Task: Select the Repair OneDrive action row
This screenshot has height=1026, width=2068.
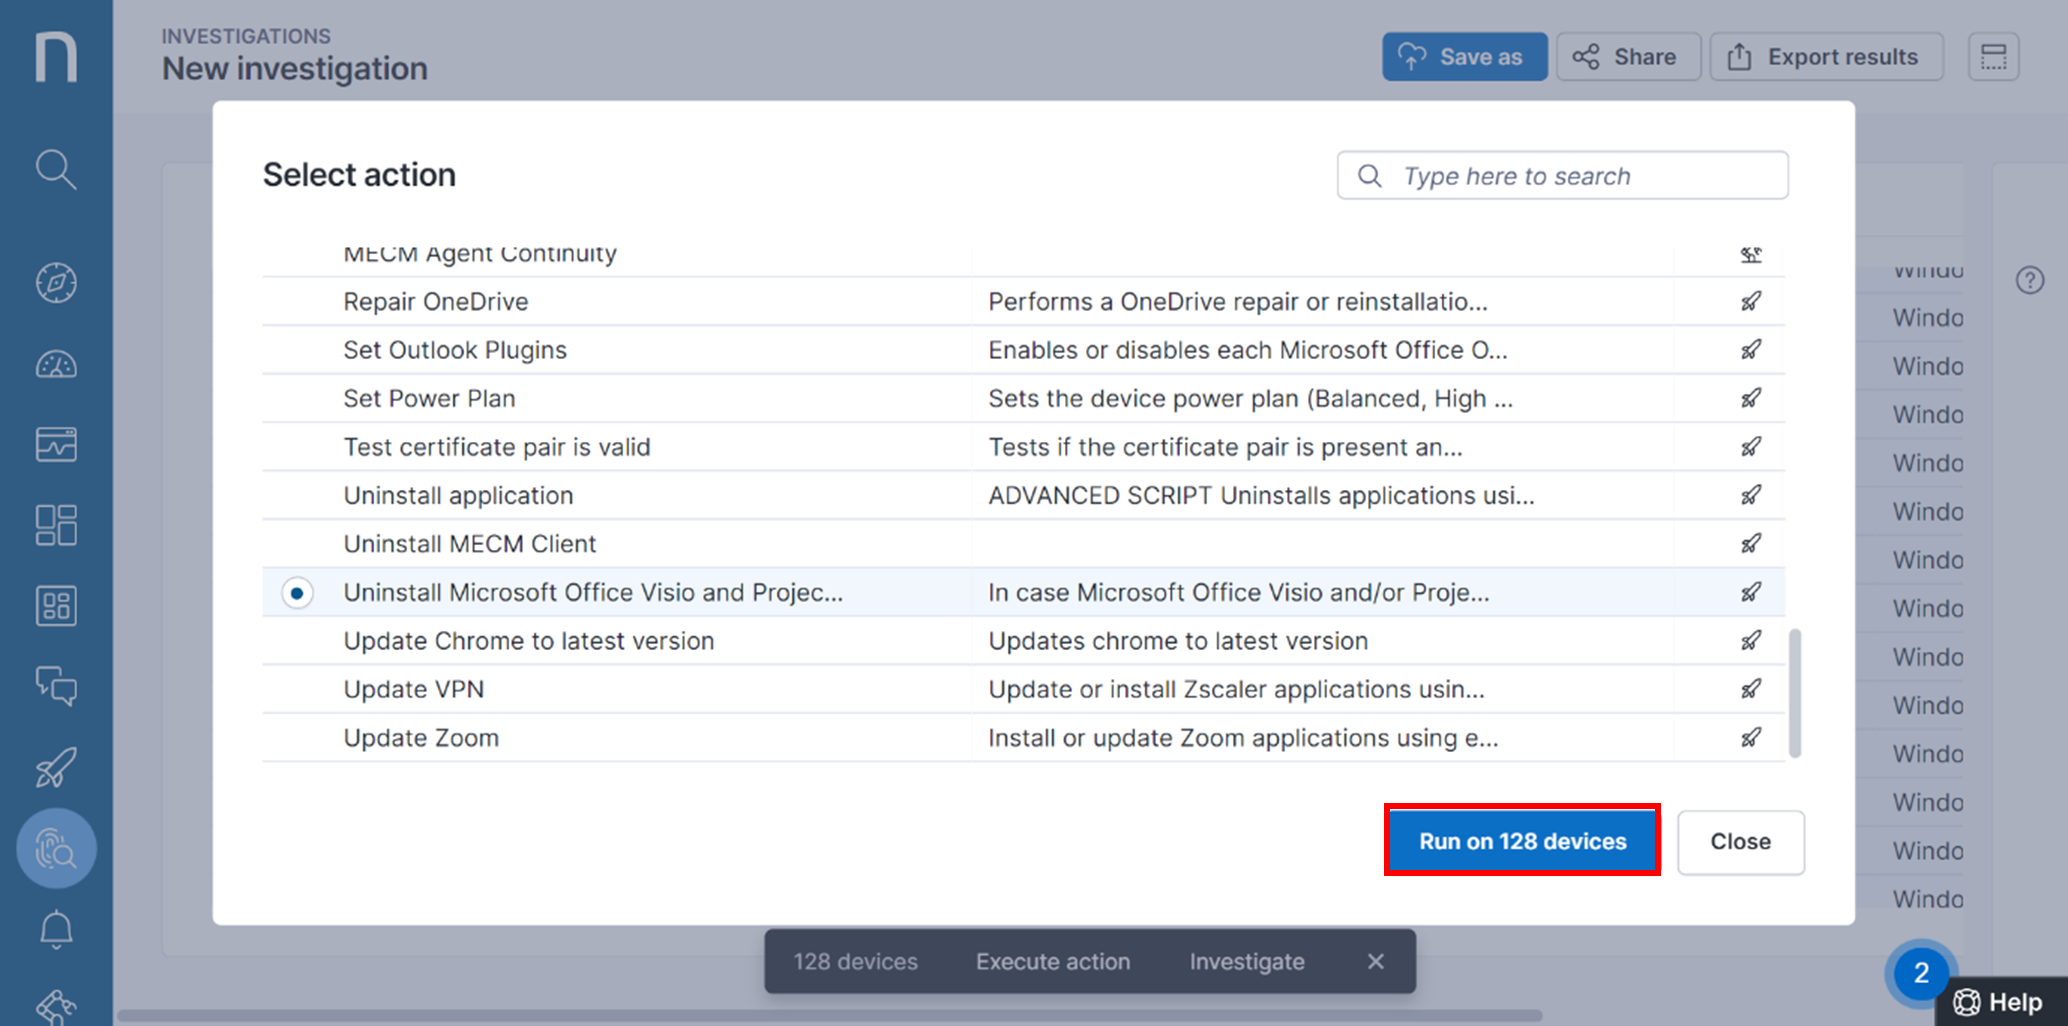Action: 1023,302
